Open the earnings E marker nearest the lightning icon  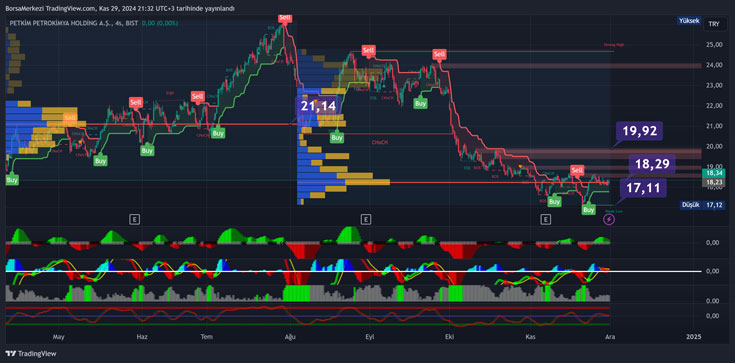(545, 219)
